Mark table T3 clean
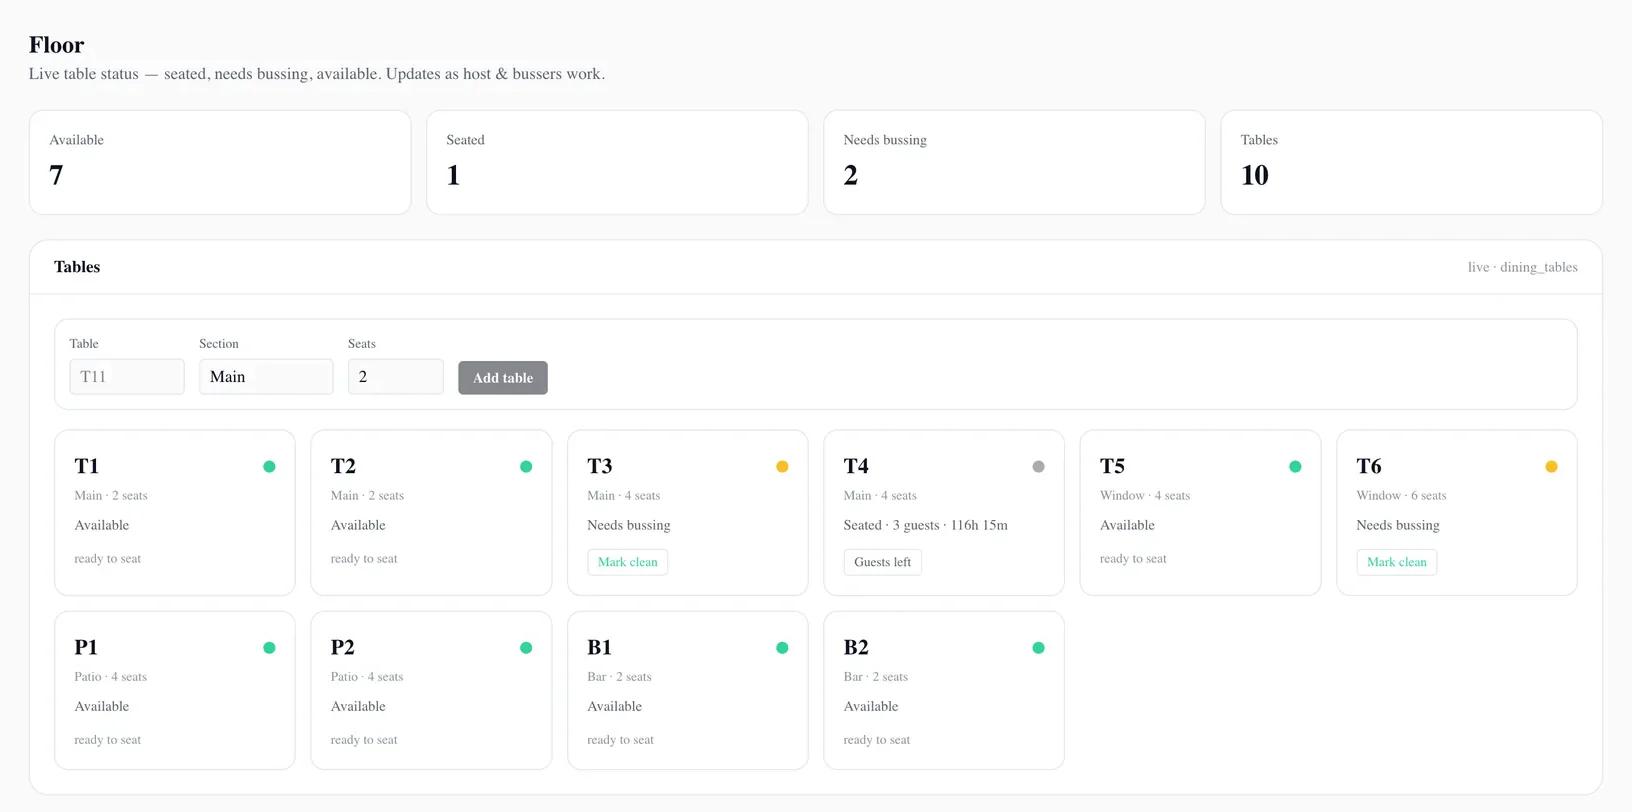Viewport: 1632px width, 812px height. [x=627, y=562]
